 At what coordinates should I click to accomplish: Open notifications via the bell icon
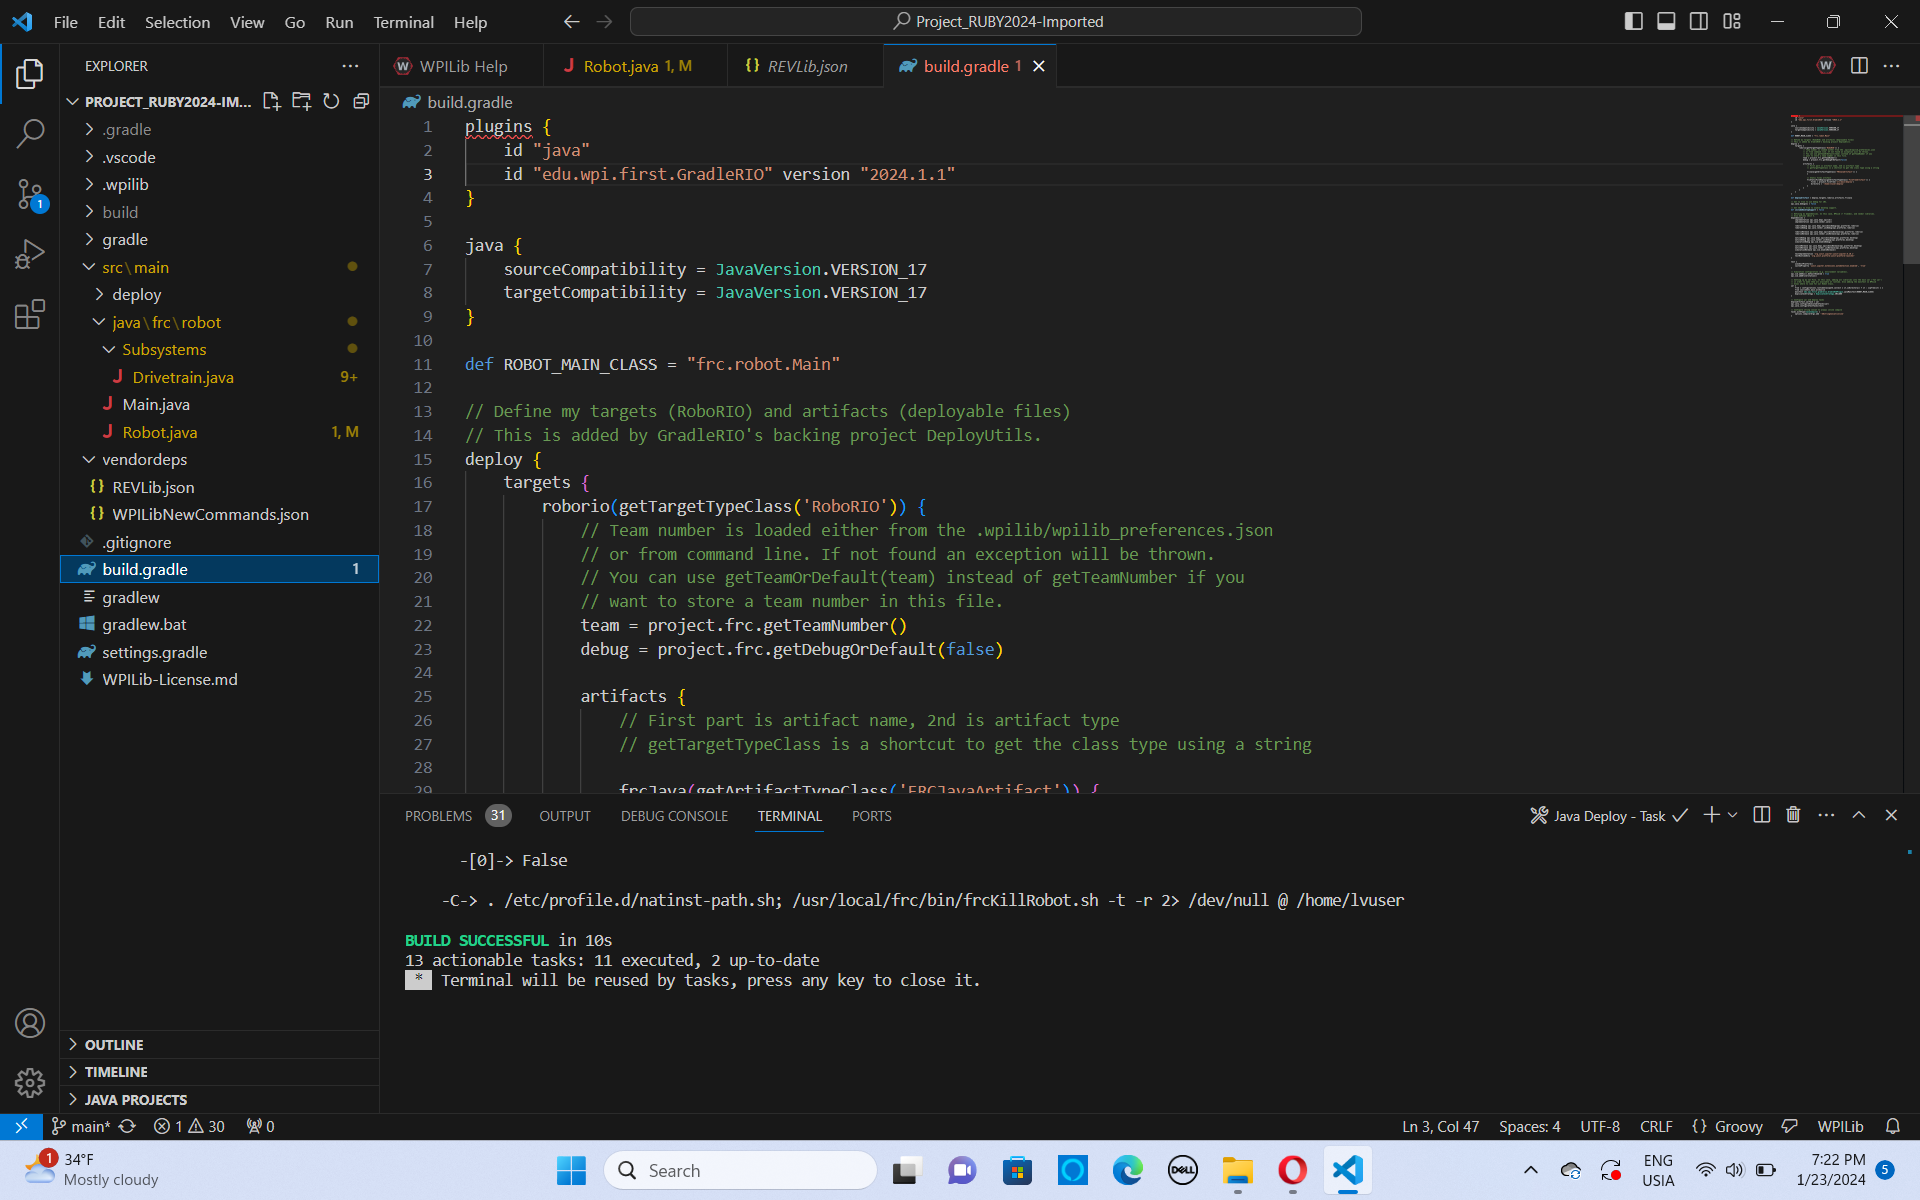[x=1892, y=1126]
